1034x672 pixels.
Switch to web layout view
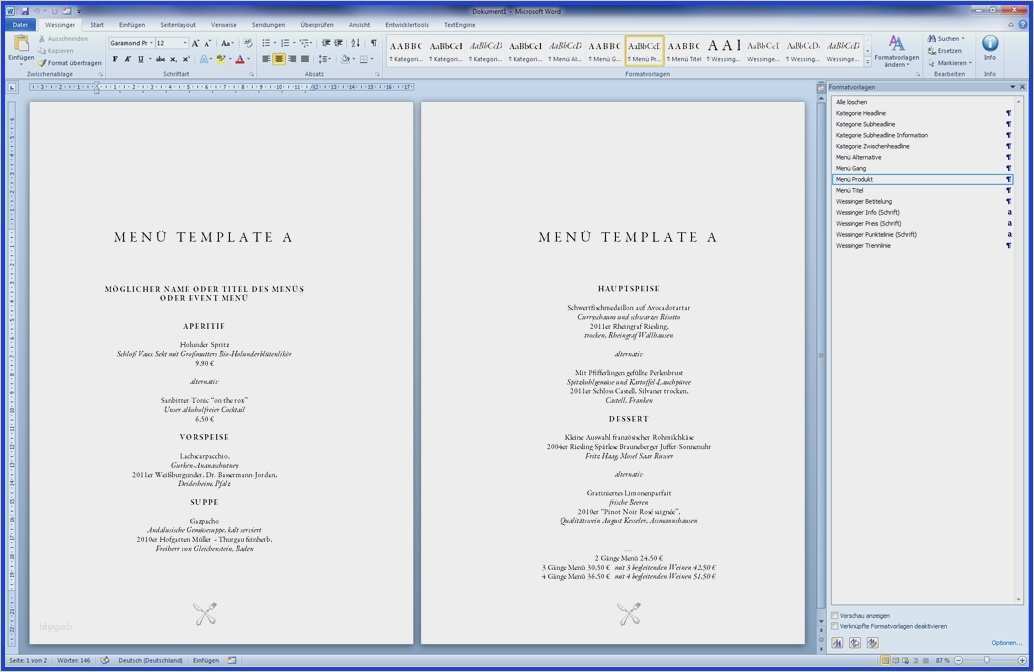[905, 661]
